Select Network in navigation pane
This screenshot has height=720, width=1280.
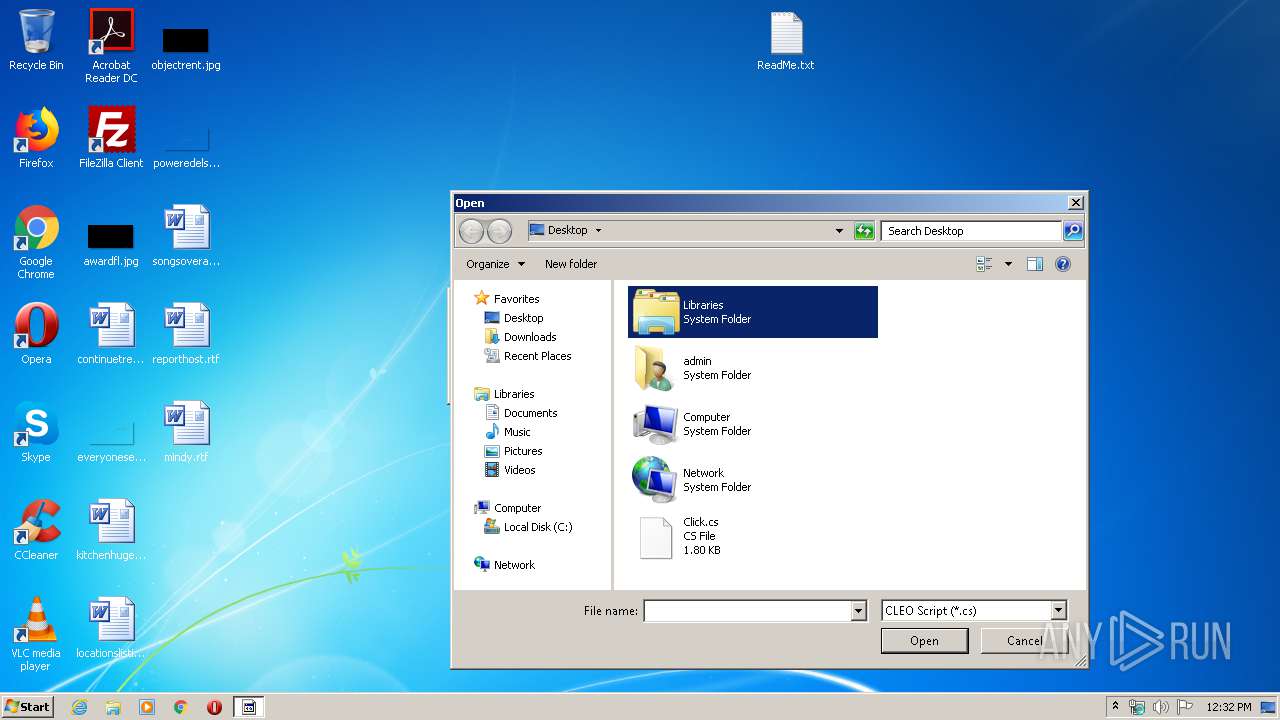[x=505, y=565]
